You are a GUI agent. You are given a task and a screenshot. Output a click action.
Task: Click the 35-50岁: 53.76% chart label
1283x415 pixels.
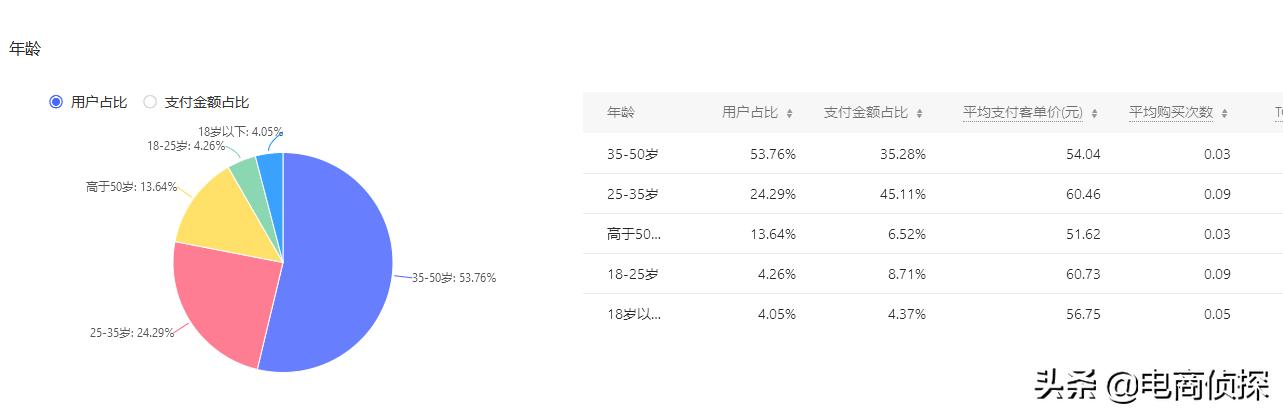454,278
